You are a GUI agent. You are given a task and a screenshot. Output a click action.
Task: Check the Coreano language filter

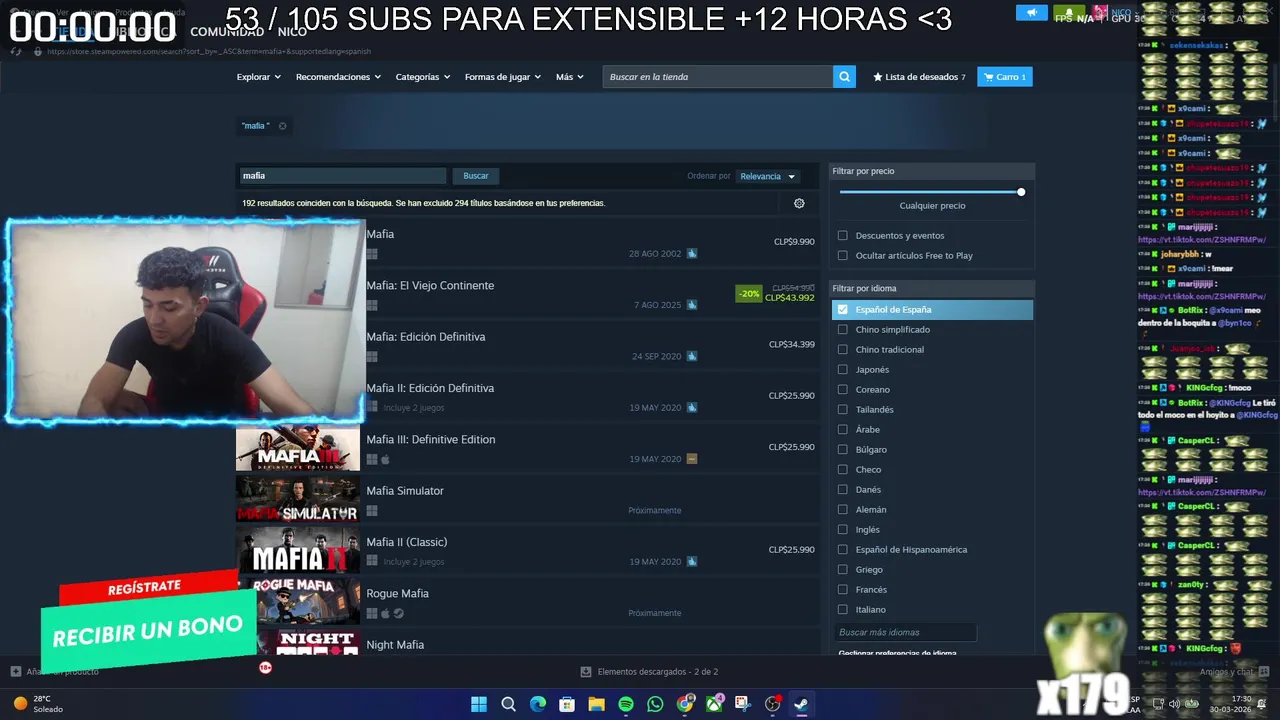click(842, 390)
